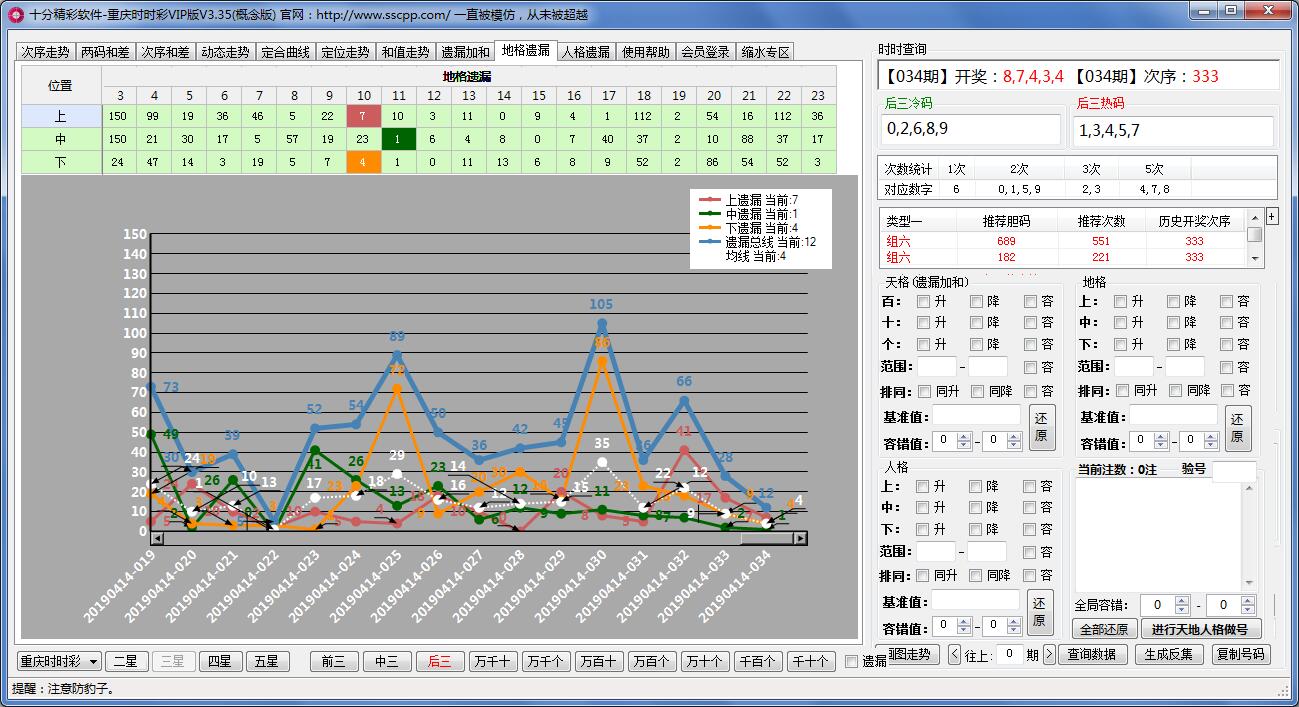
Task: Check the 降 checkbox for 百 in 天格 panel
Action: point(974,301)
